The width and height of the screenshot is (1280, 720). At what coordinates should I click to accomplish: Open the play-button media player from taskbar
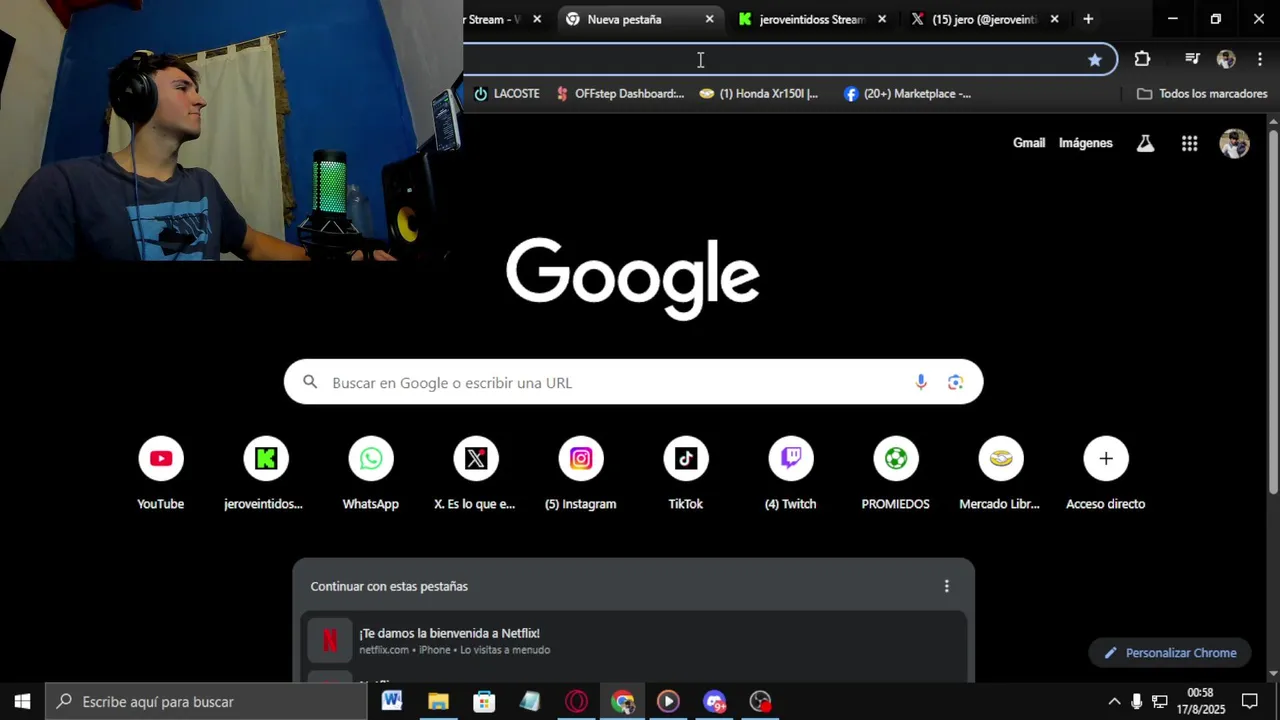pyautogui.click(x=668, y=701)
